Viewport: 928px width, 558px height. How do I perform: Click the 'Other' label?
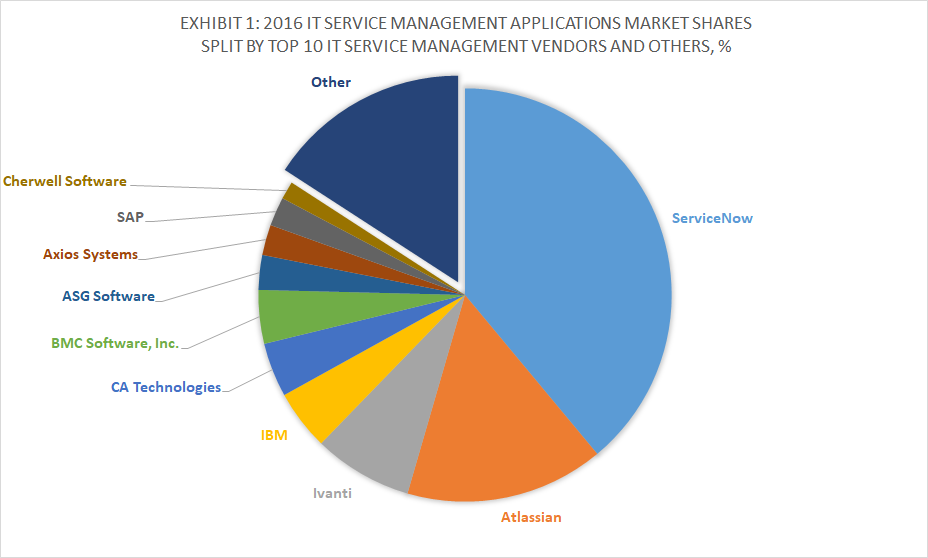331,82
